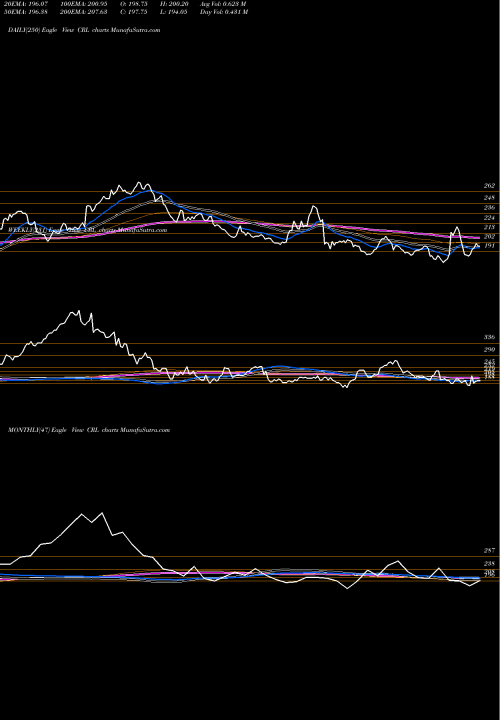Click the 336 price label on weekly chart

pyautogui.click(x=489, y=338)
